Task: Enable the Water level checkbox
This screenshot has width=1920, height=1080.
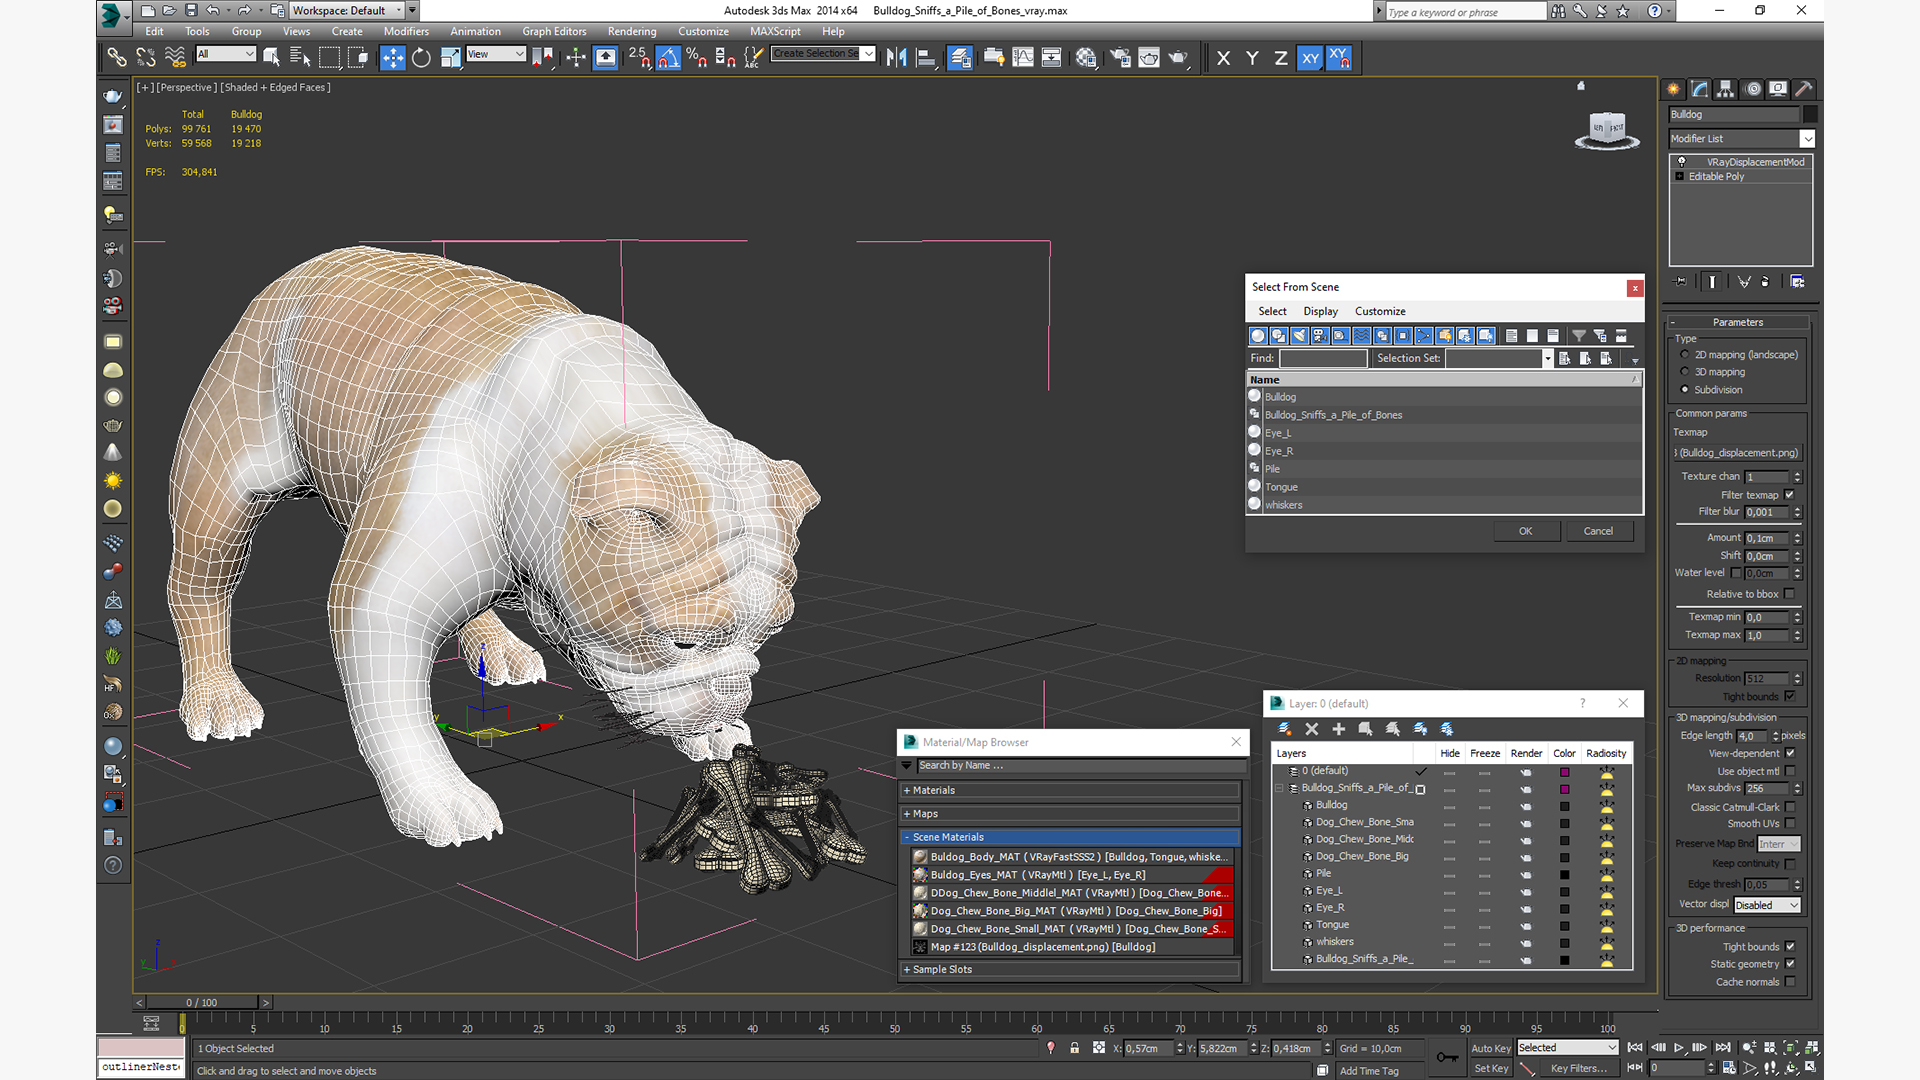Action: point(1737,573)
